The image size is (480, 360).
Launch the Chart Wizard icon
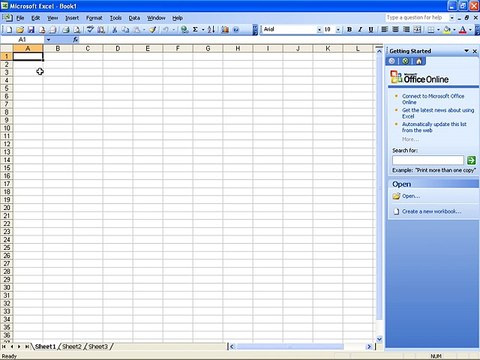coord(225,30)
